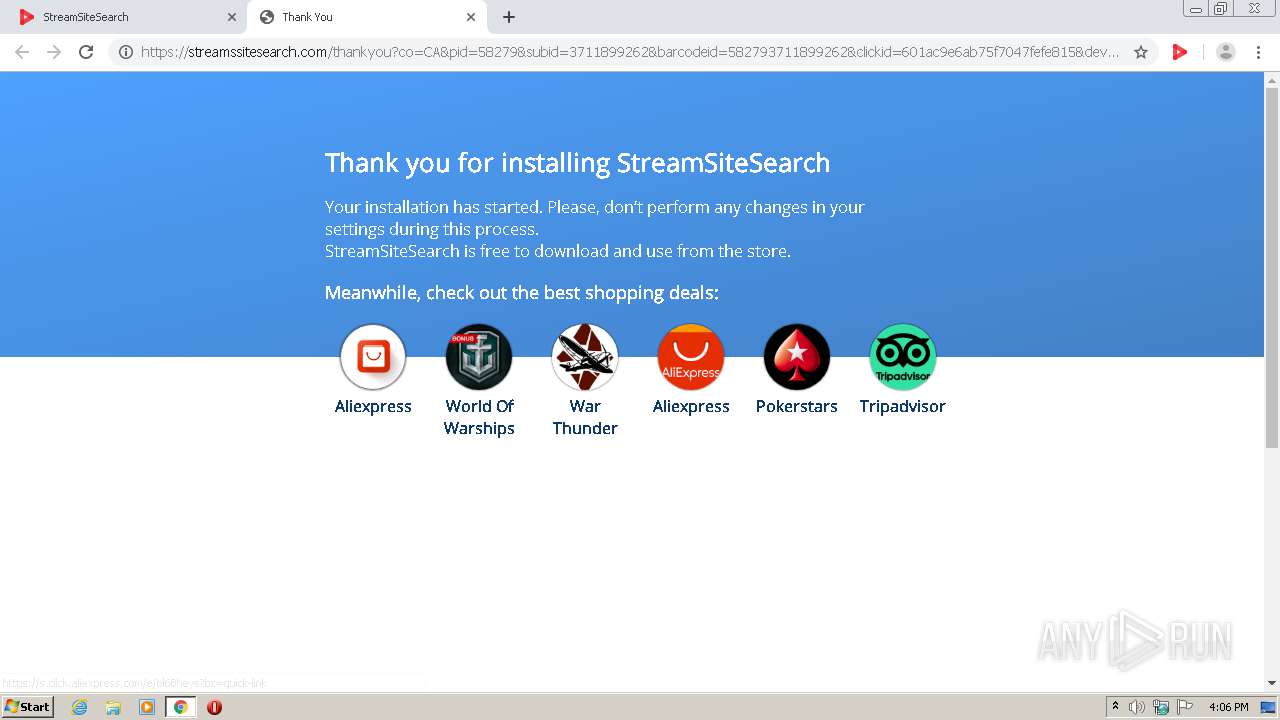Click the World Of Warships text link
This screenshot has height=720, width=1280.
coord(479,417)
